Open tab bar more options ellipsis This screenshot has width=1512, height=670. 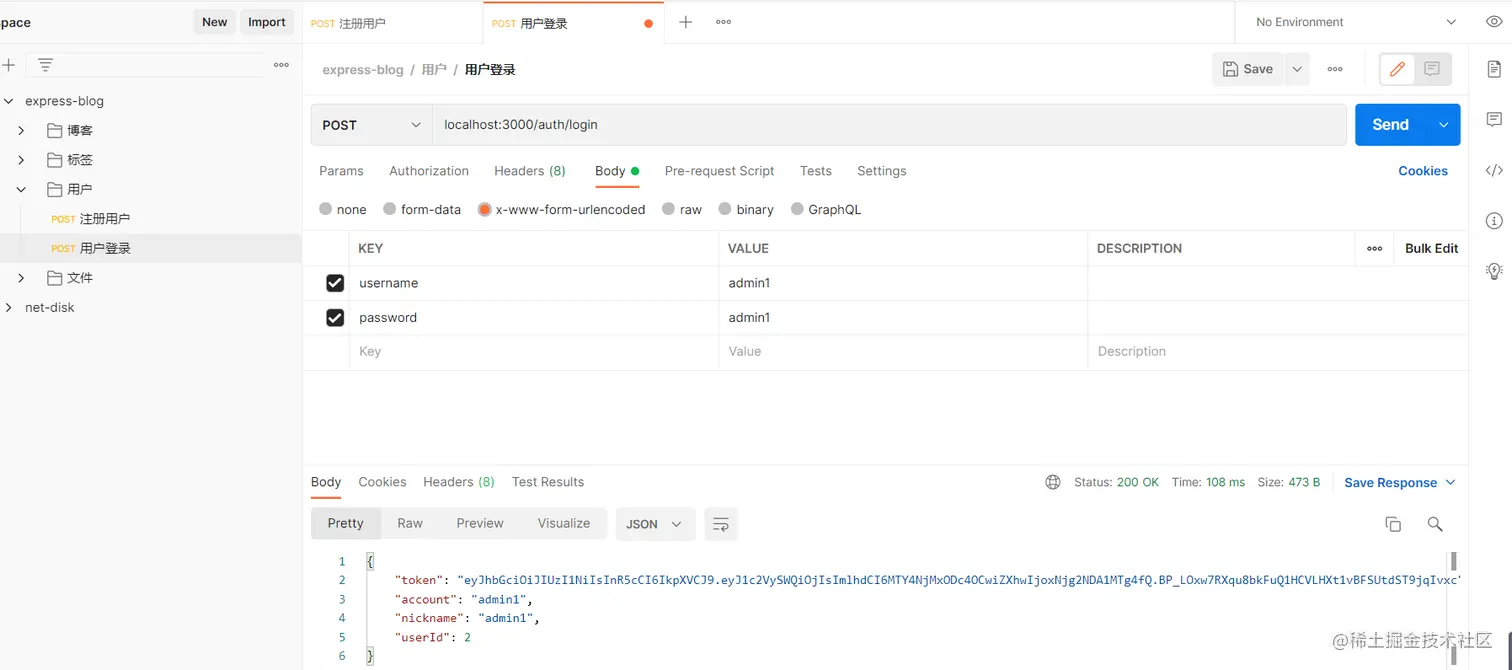723,22
